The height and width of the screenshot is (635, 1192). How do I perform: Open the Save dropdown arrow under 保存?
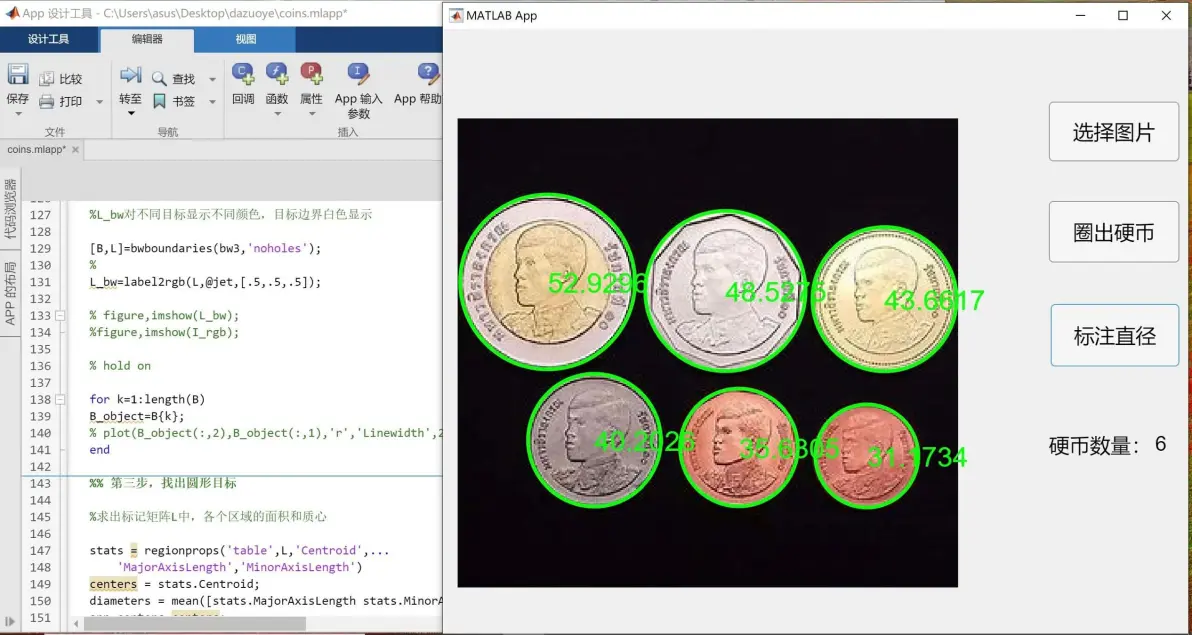[17, 114]
